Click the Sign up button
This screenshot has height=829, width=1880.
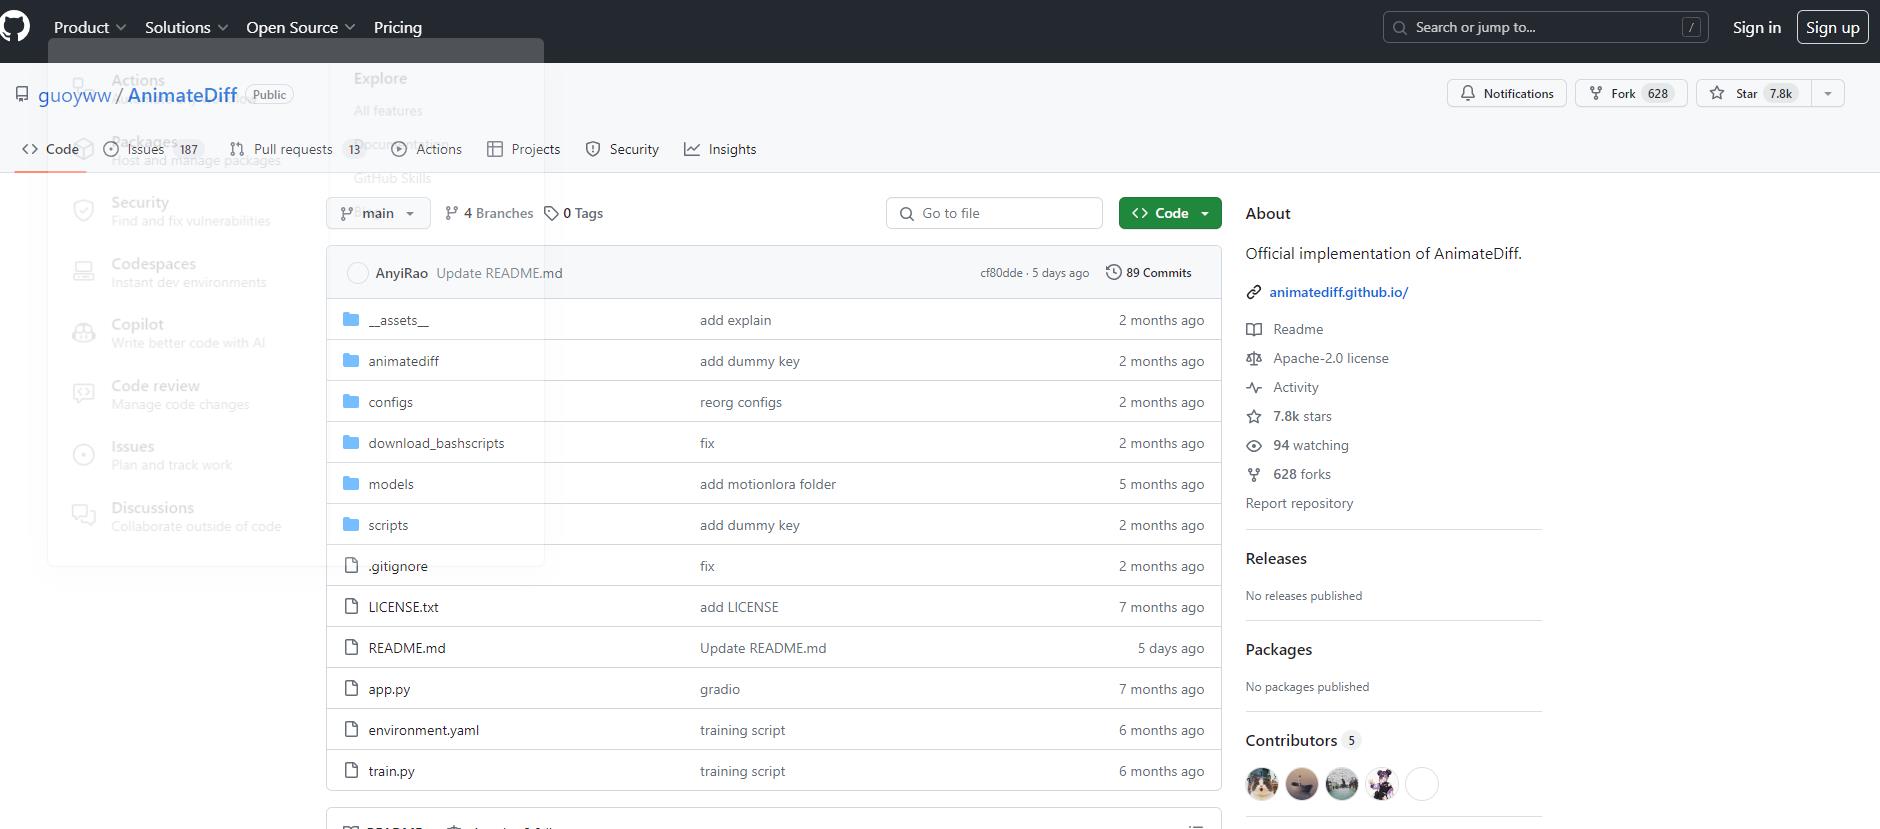[x=1832, y=27]
